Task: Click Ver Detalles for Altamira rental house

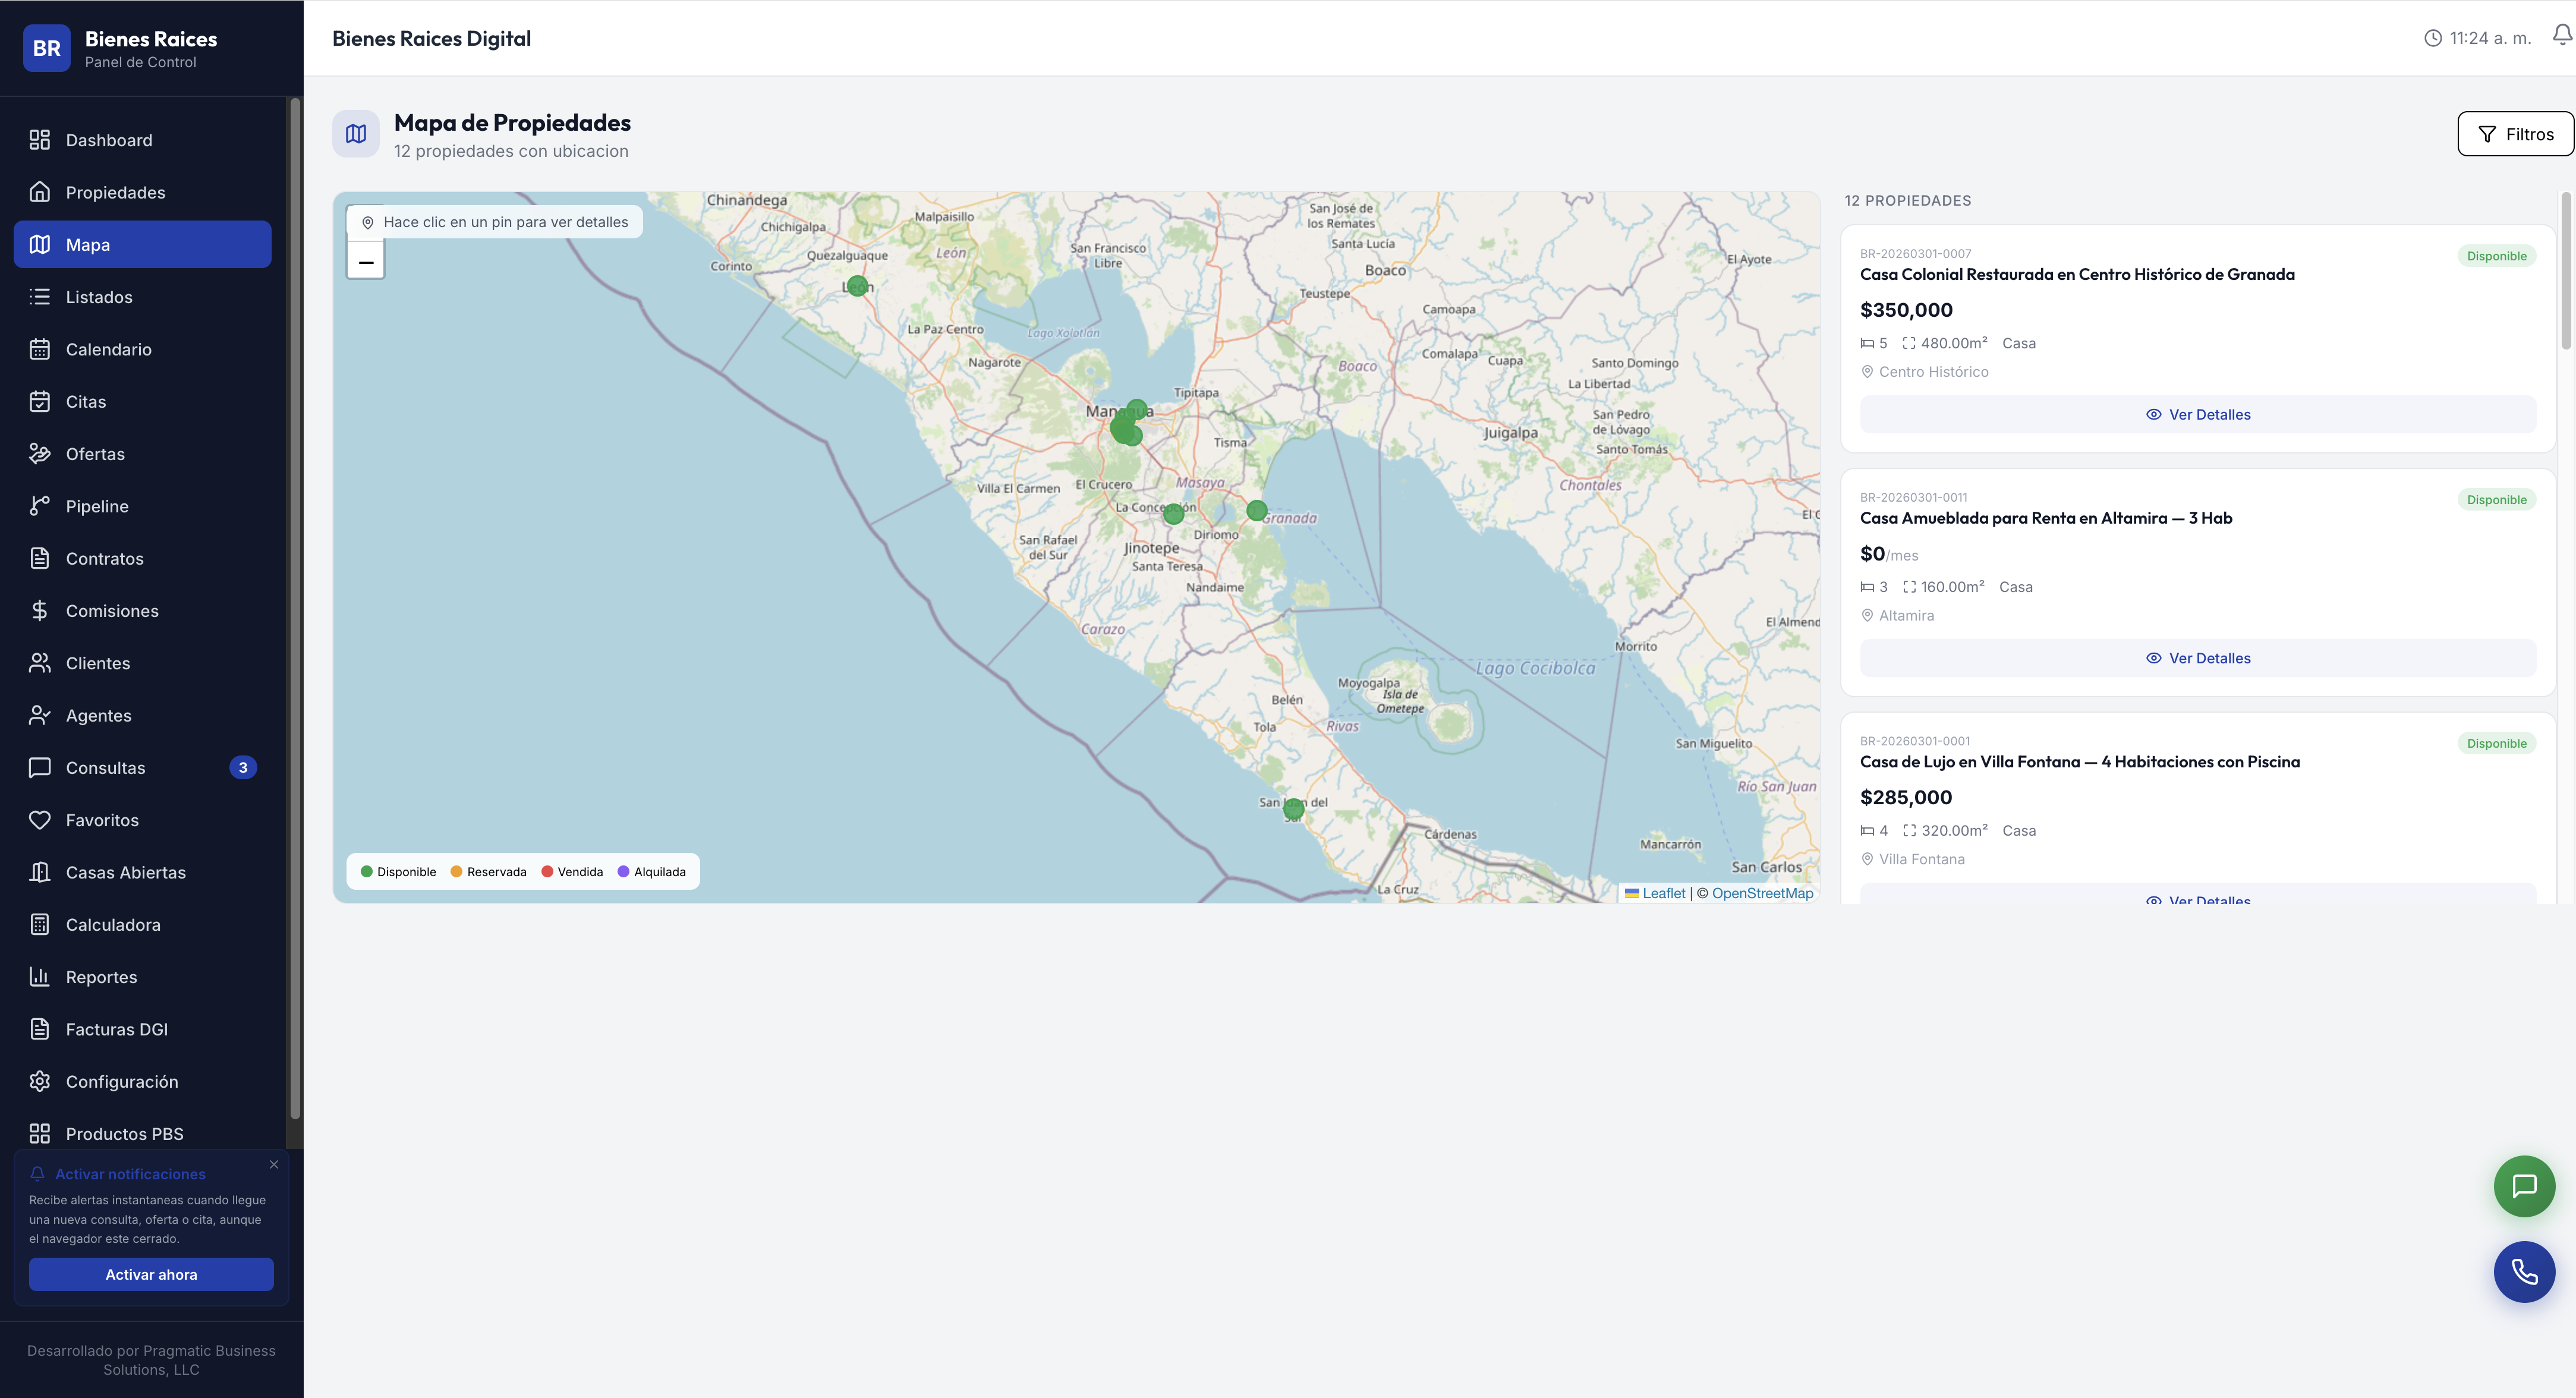Action: point(2198,658)
